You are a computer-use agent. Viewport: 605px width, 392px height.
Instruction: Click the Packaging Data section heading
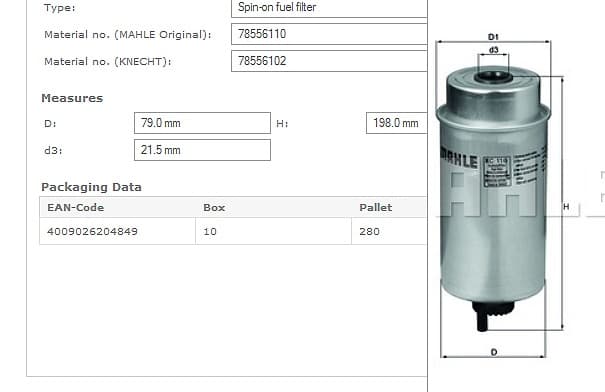(x=91, y=187)
